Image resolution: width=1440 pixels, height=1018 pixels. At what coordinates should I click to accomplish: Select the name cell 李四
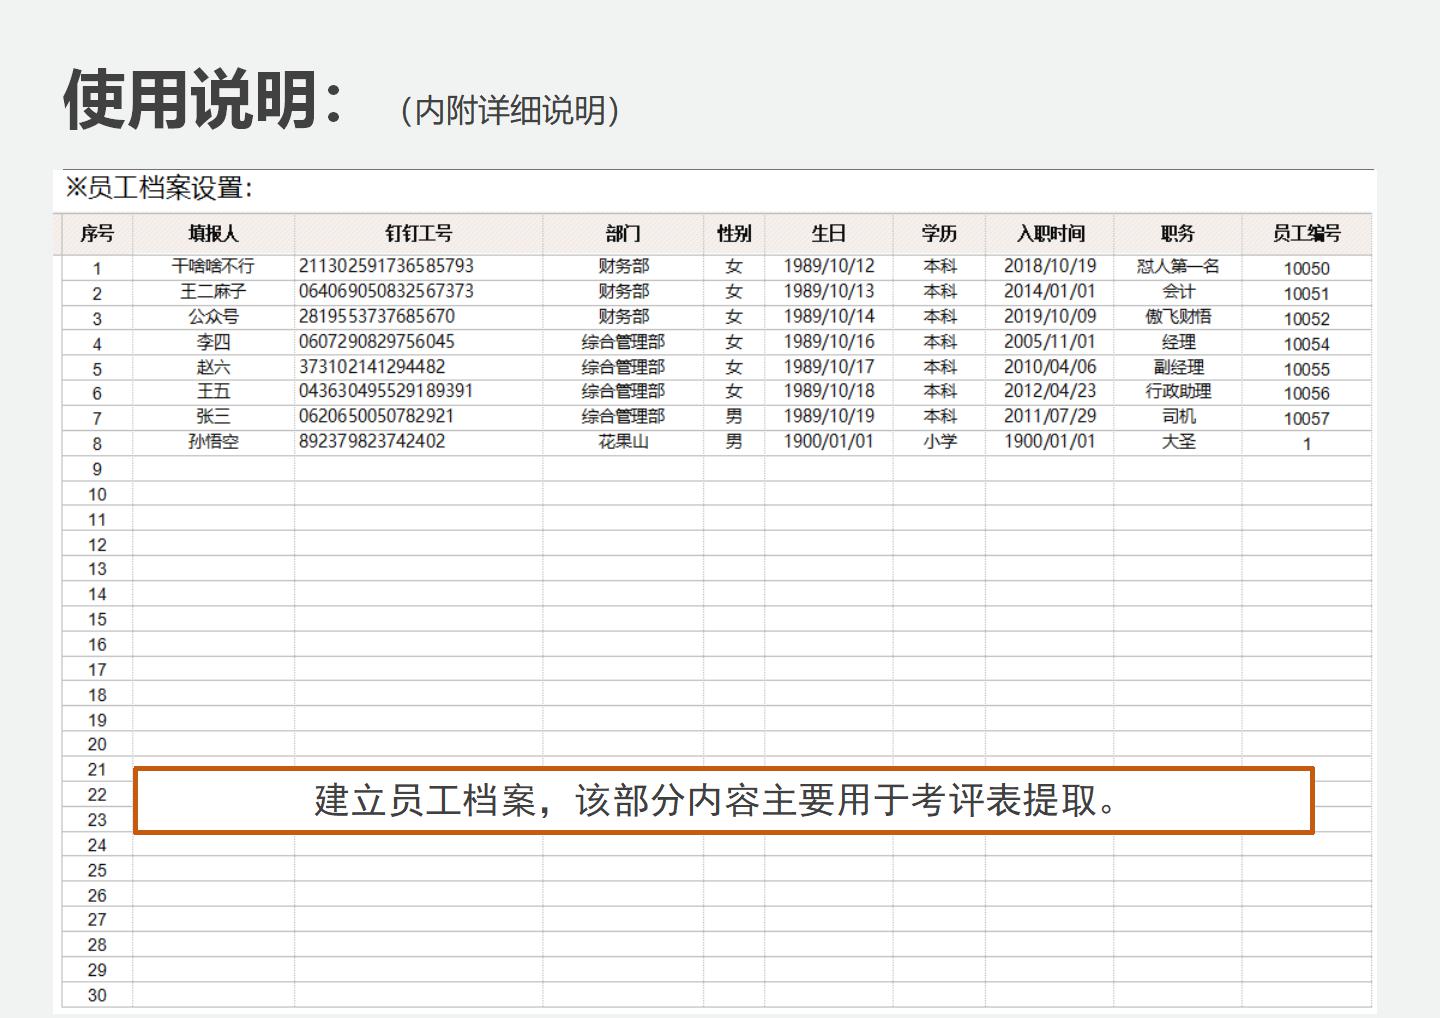click(x=213, y=341)
